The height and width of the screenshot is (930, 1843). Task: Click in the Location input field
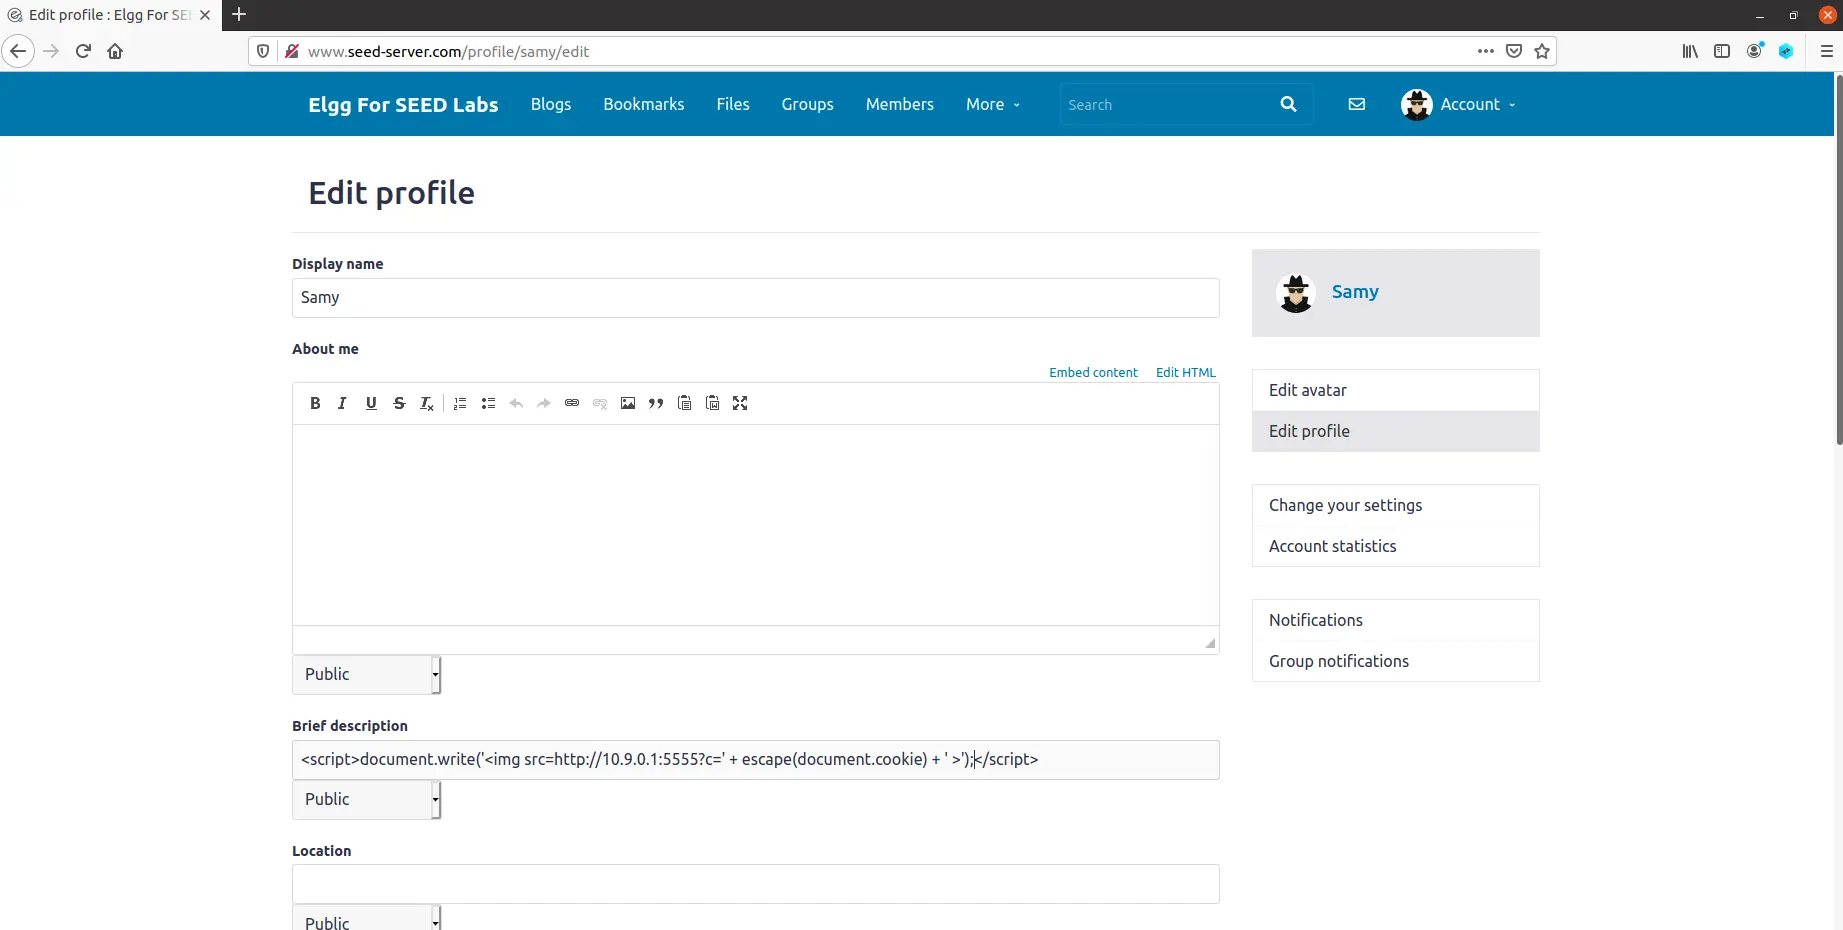755,884
